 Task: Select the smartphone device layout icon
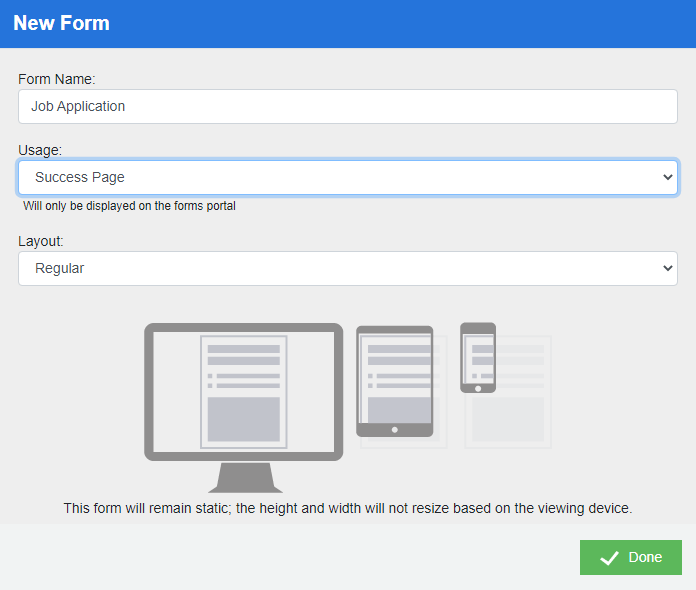click(477, 357)
